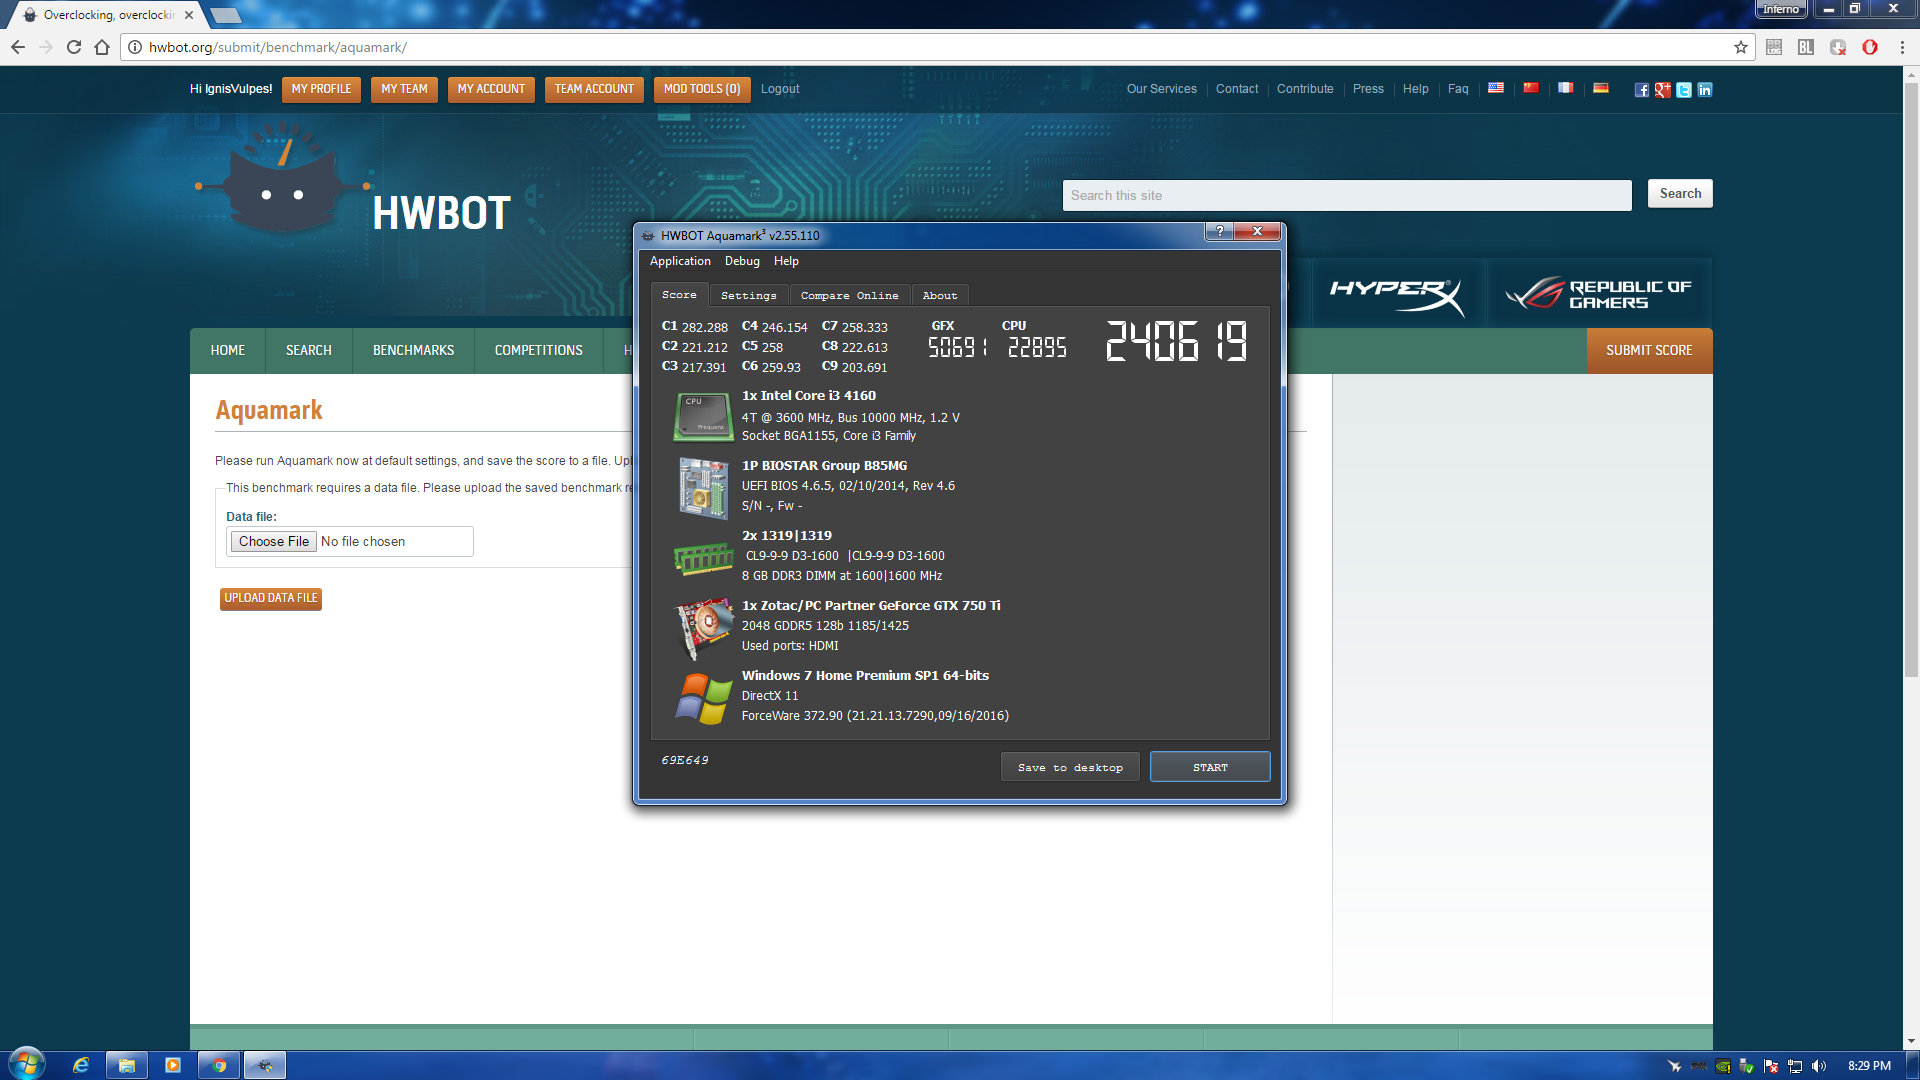This screenshot has width=1920, height=1080.
Task: Open the volume tray icon
Action: 1819,1066
